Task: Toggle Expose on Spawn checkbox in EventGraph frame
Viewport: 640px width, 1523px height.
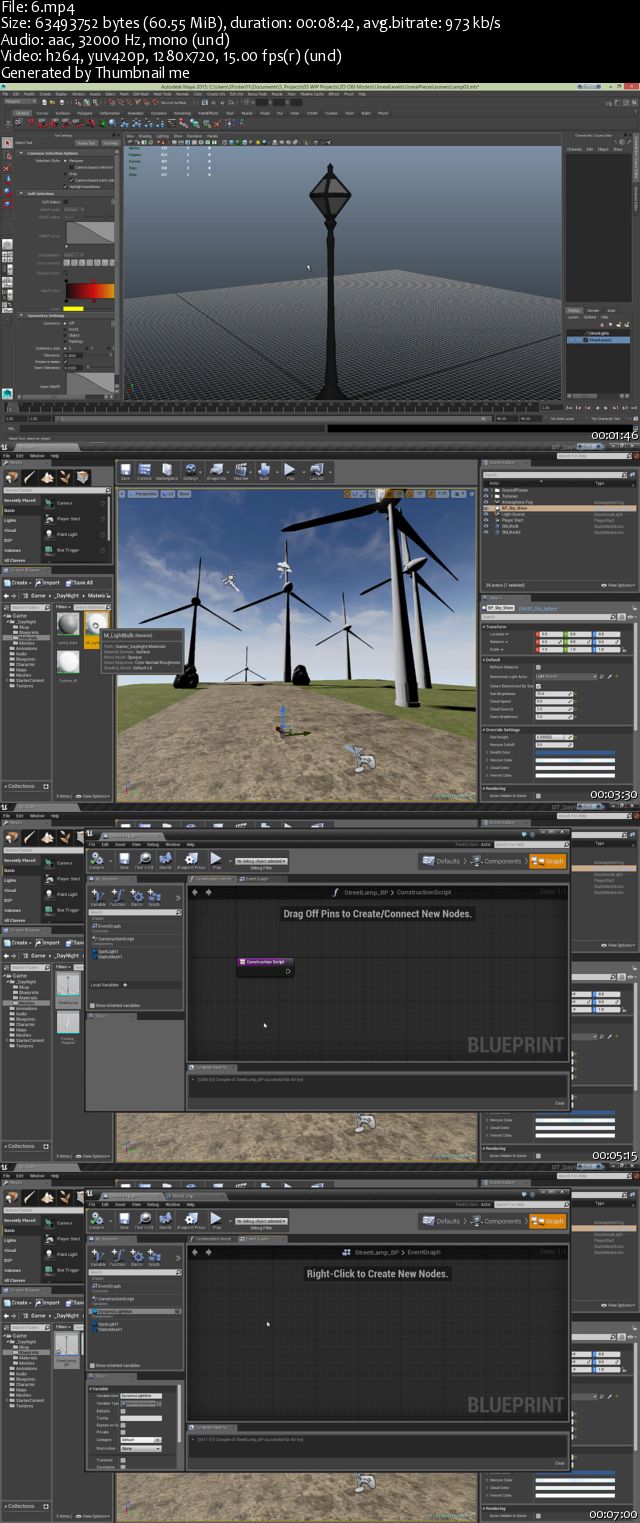Action: [x=123, y=1425]
